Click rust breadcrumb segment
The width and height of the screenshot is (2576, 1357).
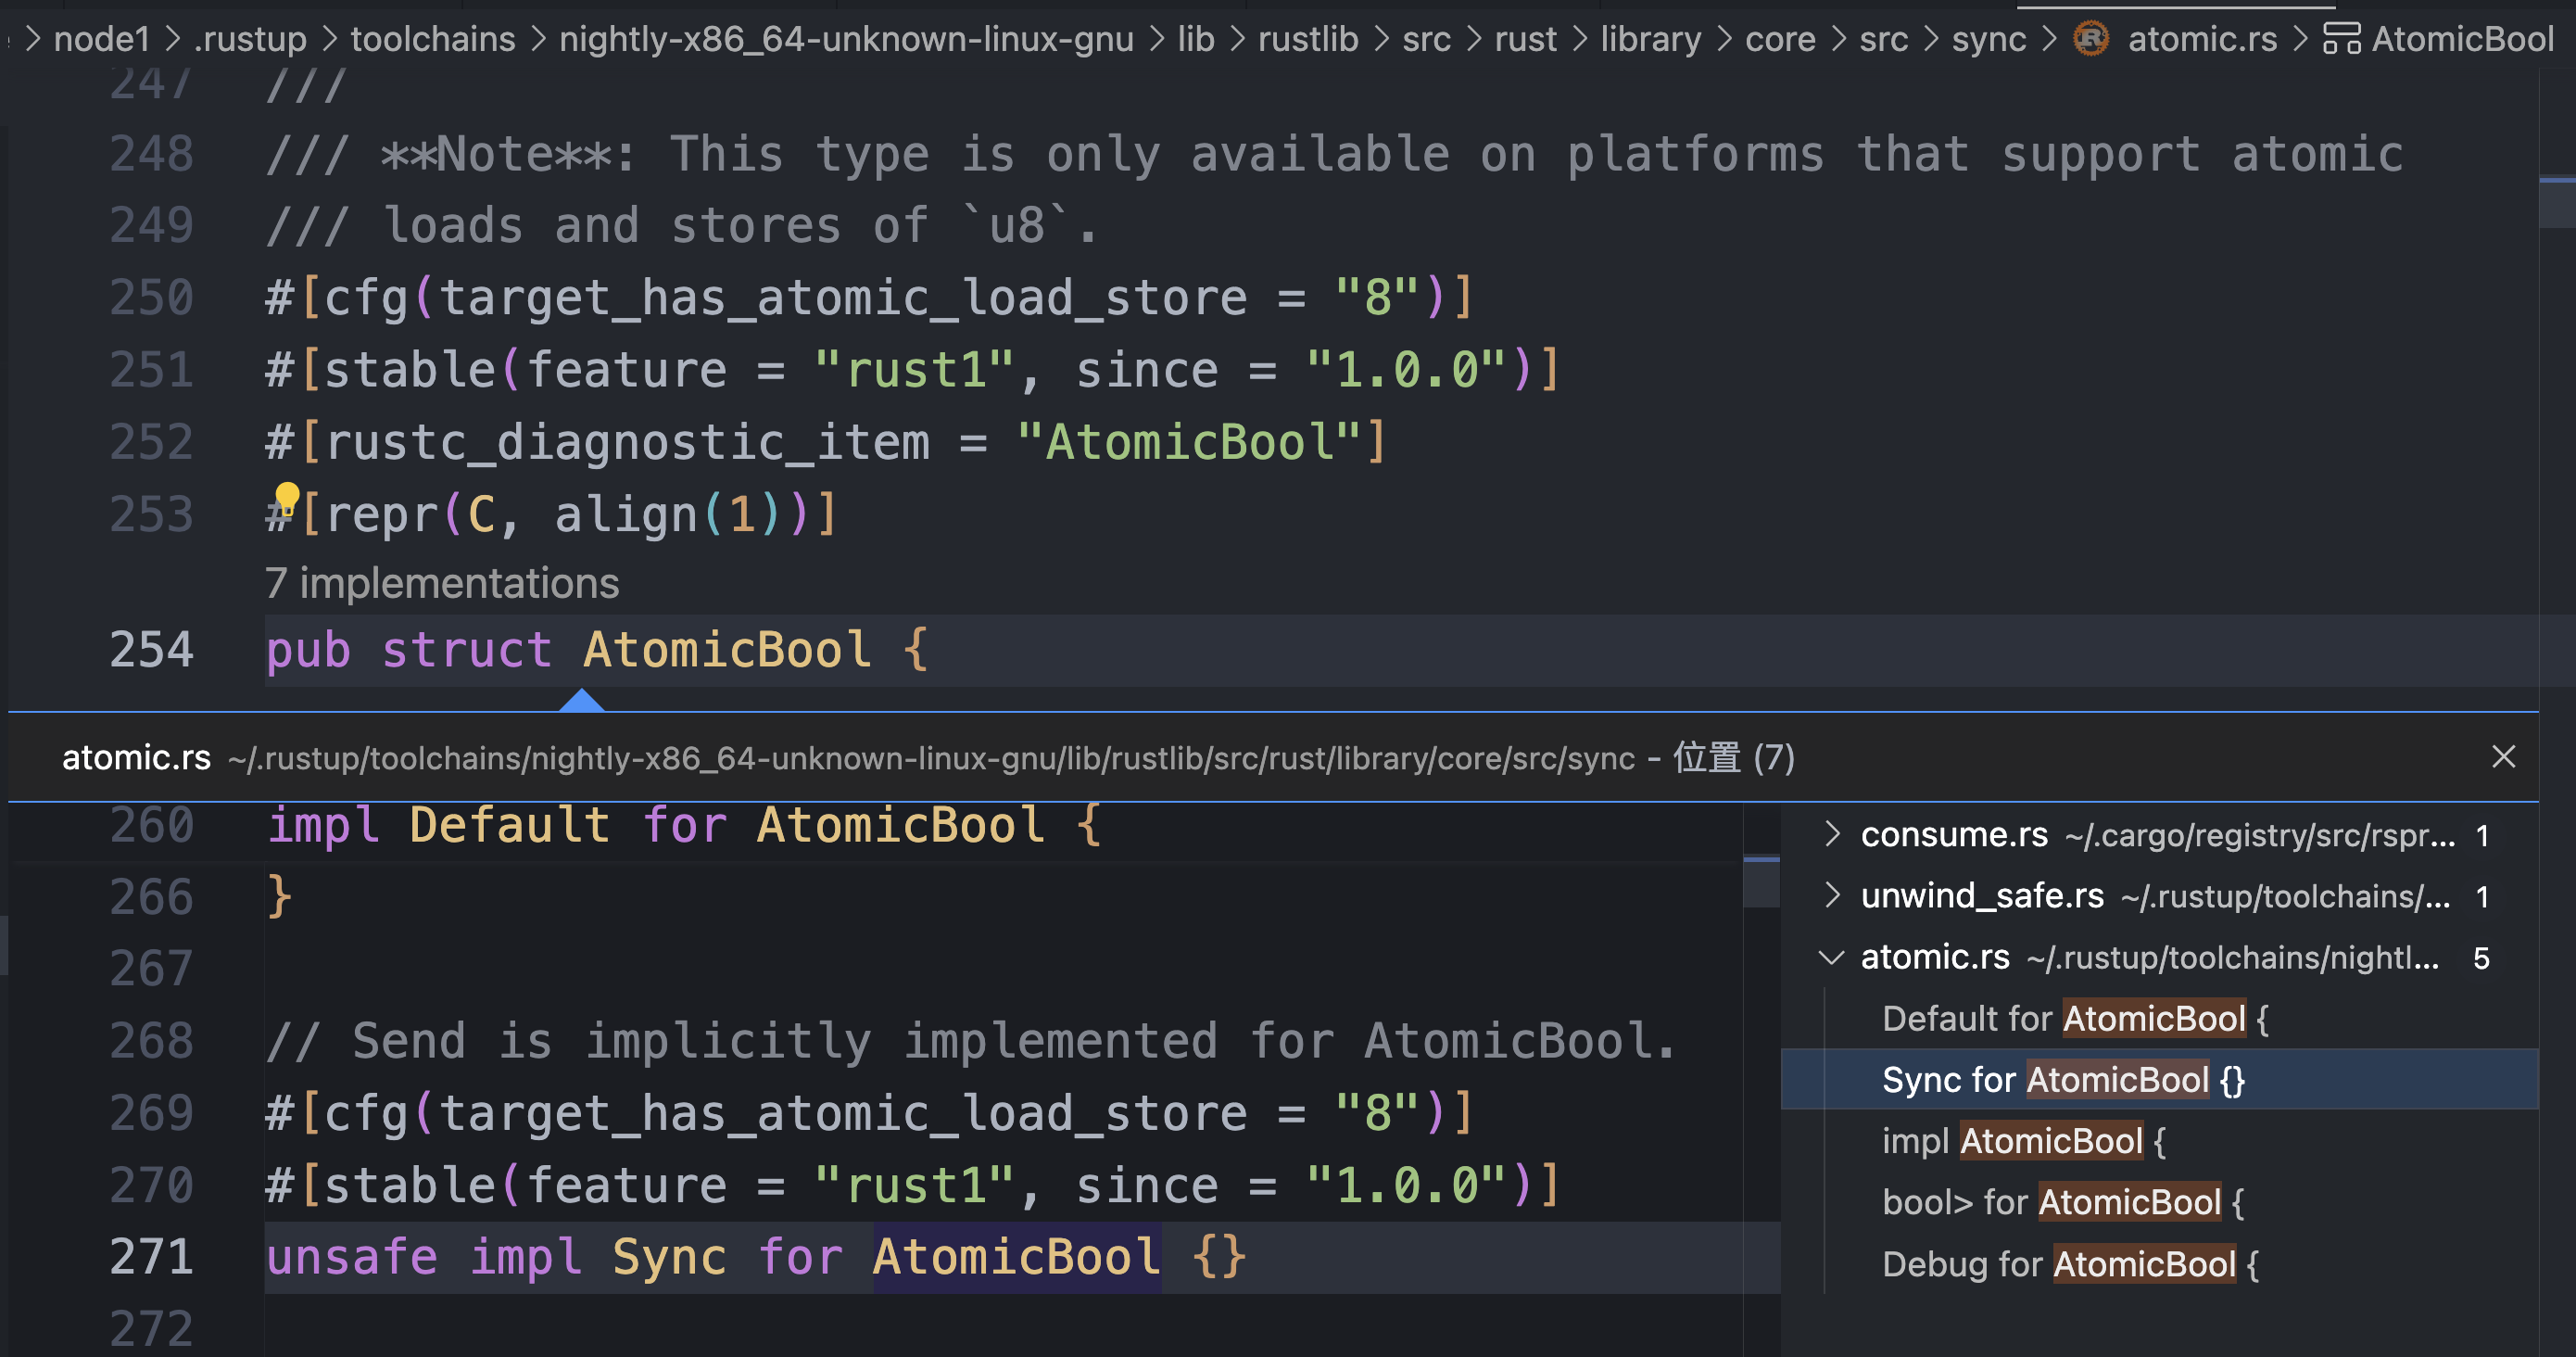(x=1525, y=39)
